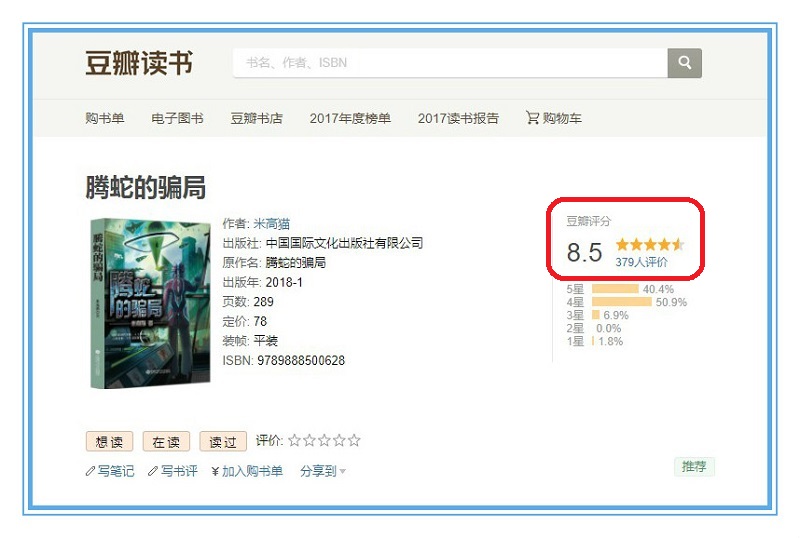Click the book search input field

pos(450,63)
